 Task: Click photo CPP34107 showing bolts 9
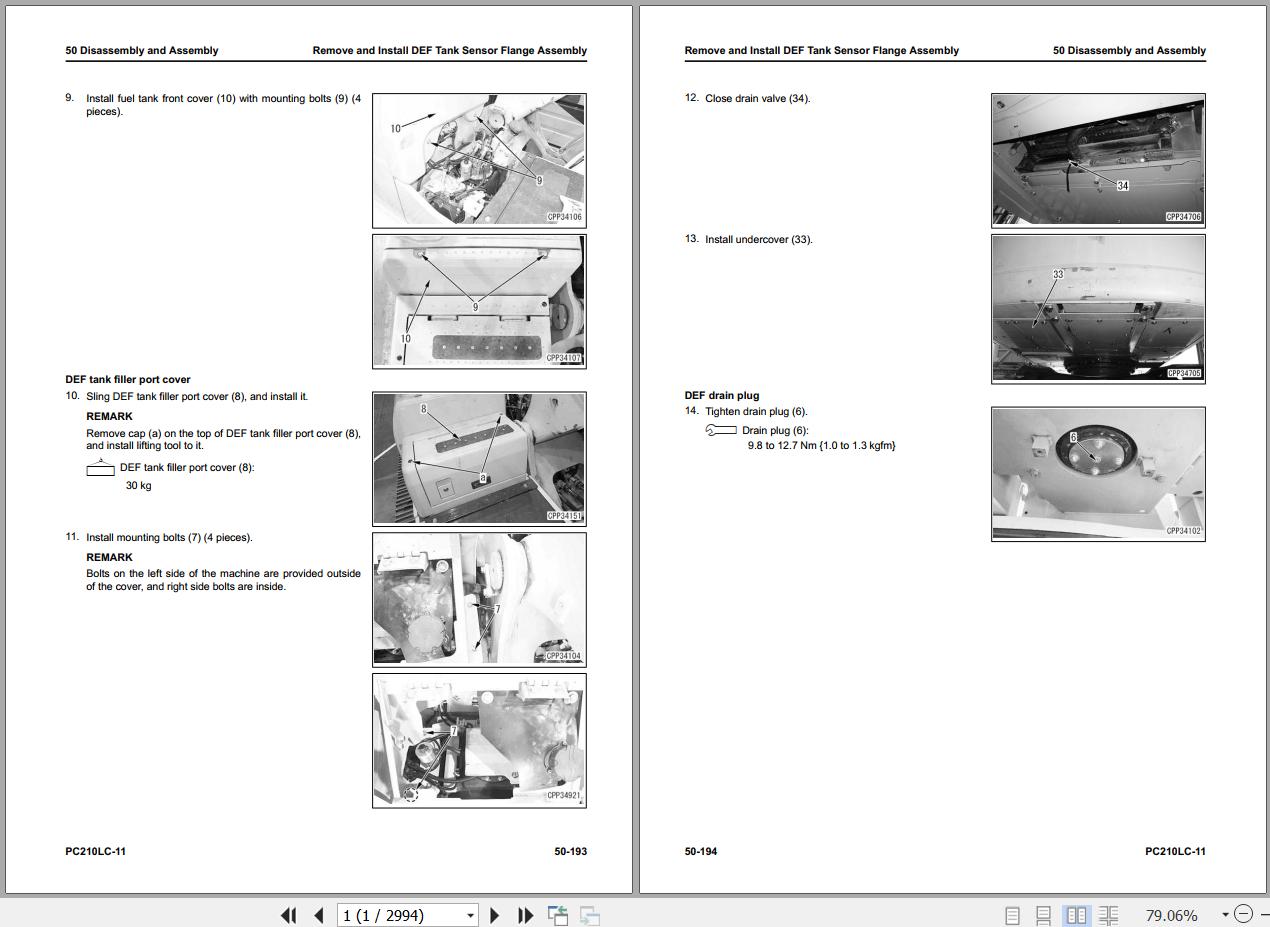tap(479, 301)
